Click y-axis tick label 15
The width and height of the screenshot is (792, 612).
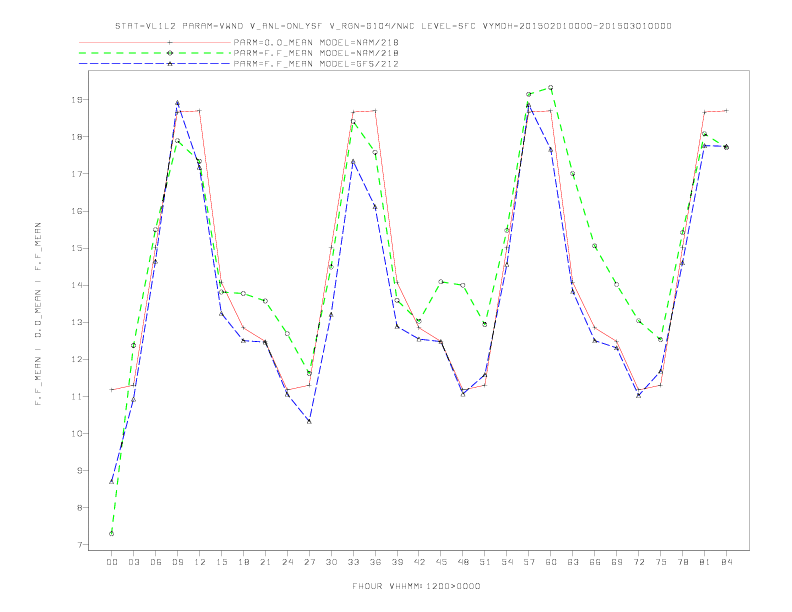pyautogui.click(x=77, y=248)
